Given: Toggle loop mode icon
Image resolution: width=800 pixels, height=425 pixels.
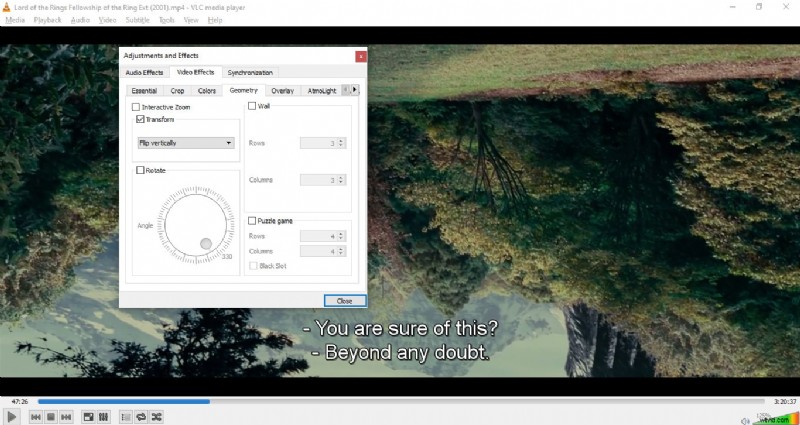Looking at the screenshot, I should (x=141, y=417).
